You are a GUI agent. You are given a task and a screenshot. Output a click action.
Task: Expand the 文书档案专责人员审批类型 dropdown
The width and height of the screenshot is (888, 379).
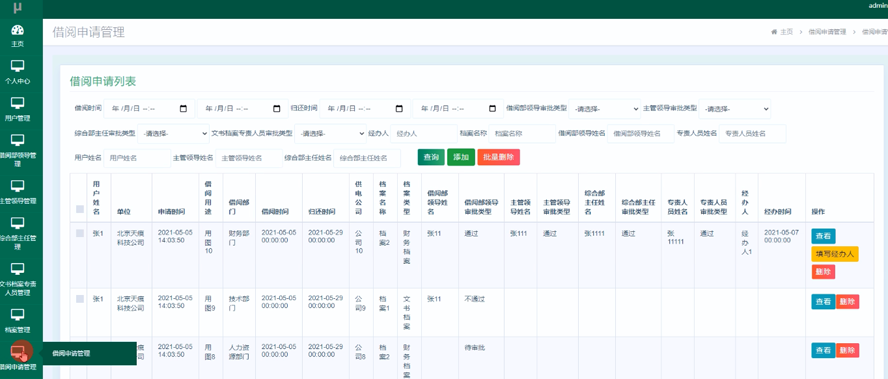point(330,134)
